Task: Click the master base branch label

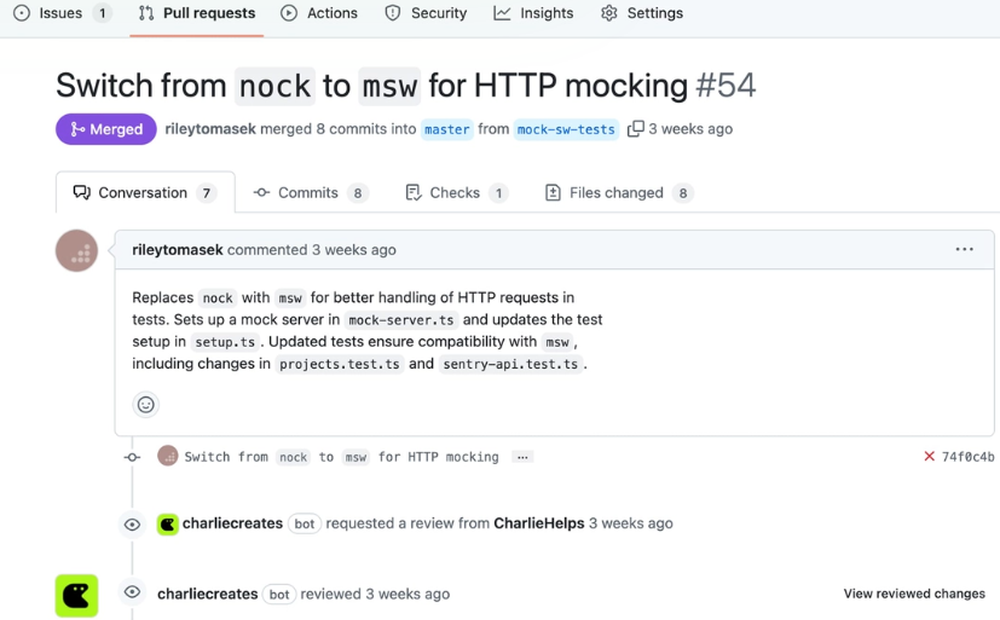Action: pos(446,130)
